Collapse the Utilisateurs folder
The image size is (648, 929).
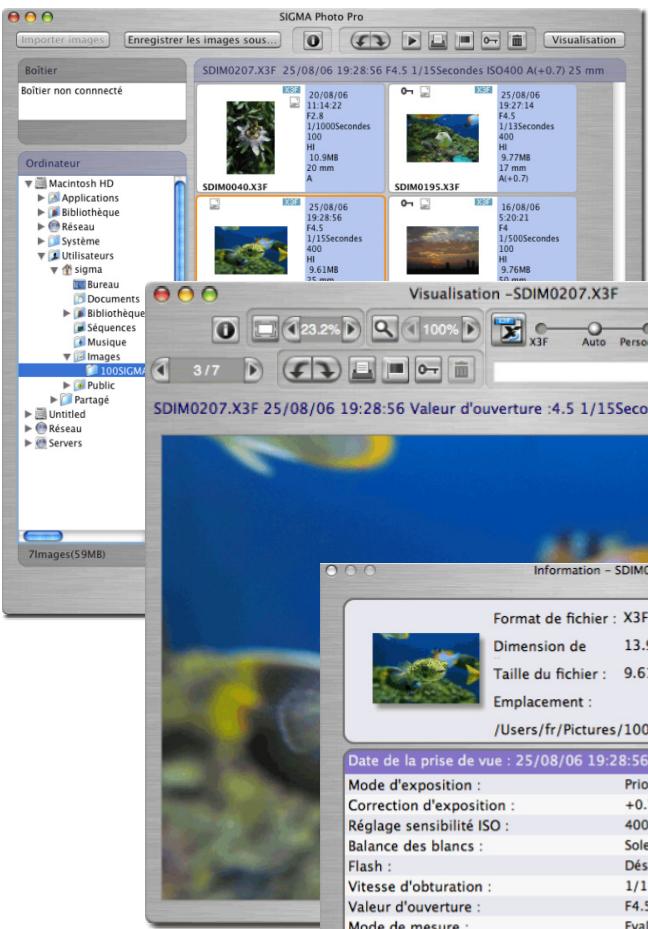click(x=41, y=256)
